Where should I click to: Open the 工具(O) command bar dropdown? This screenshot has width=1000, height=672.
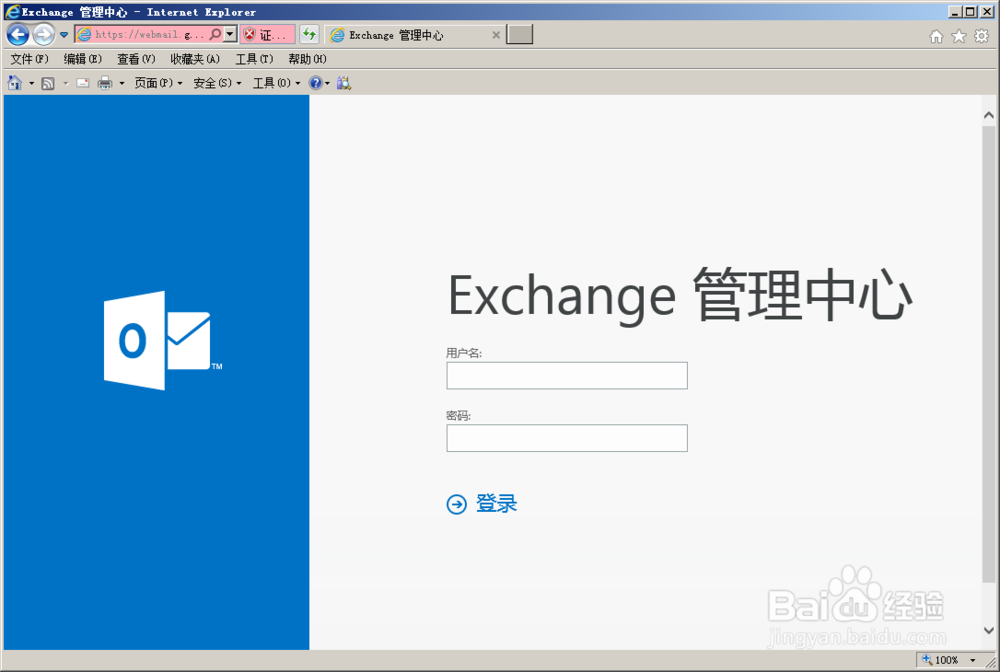277,83
